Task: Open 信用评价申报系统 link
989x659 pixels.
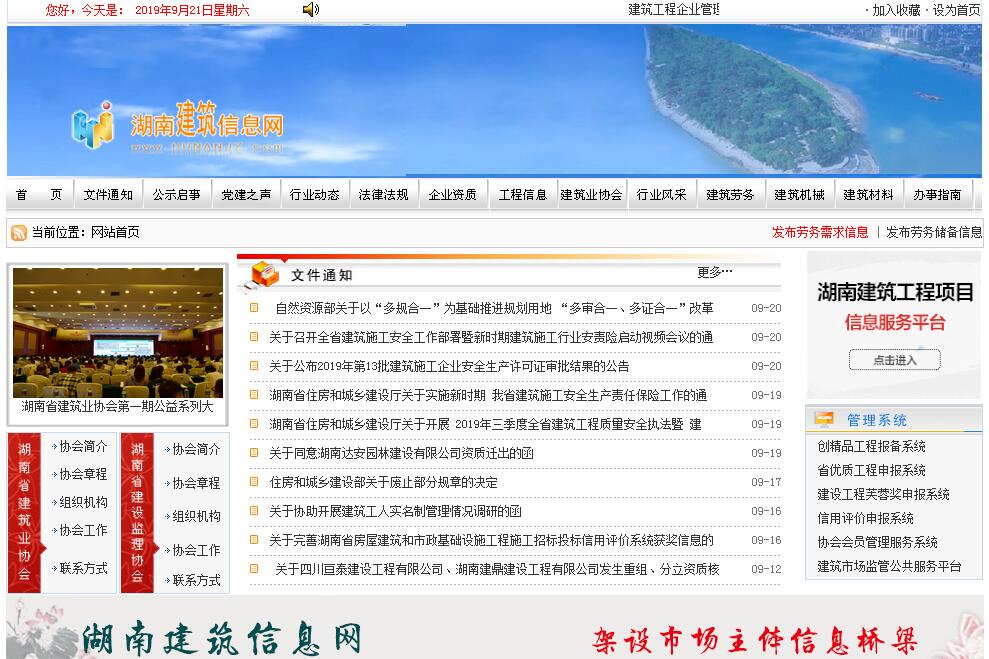Action: (x=865, y=518)
